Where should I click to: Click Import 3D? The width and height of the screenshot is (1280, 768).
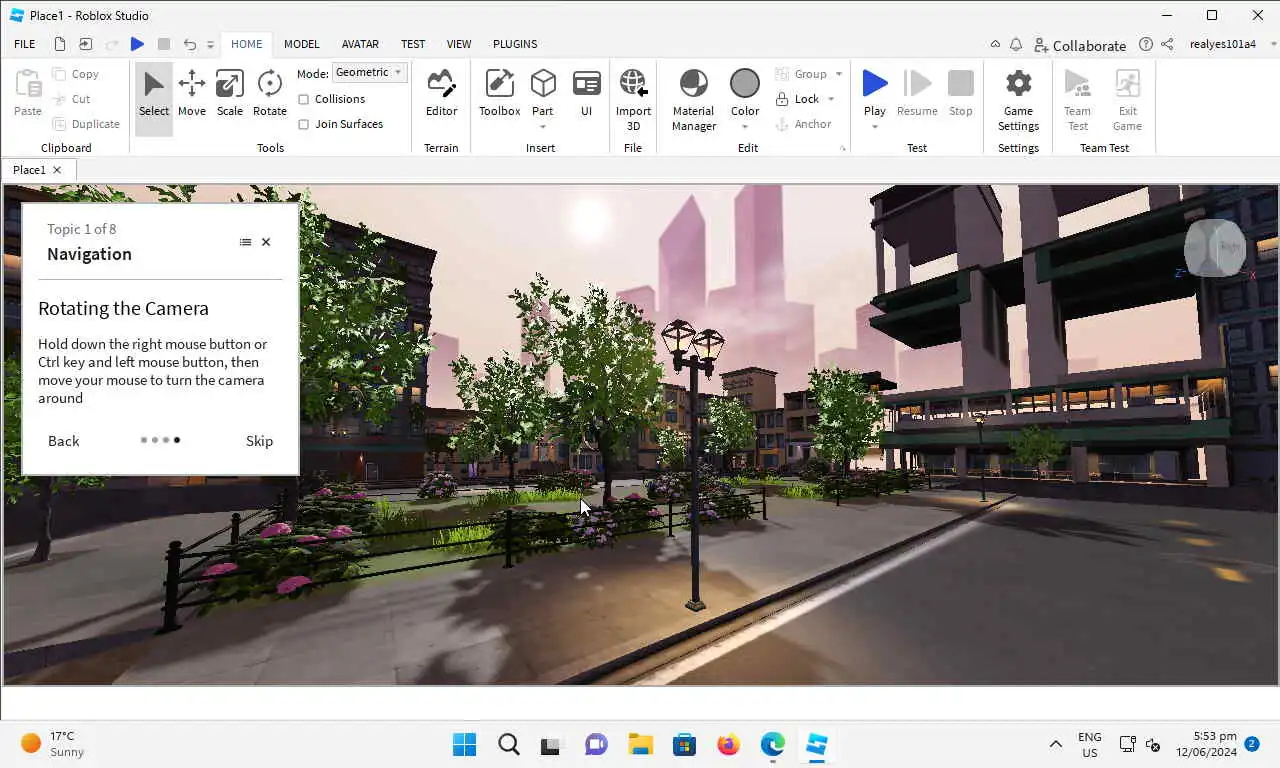point(633,100)
